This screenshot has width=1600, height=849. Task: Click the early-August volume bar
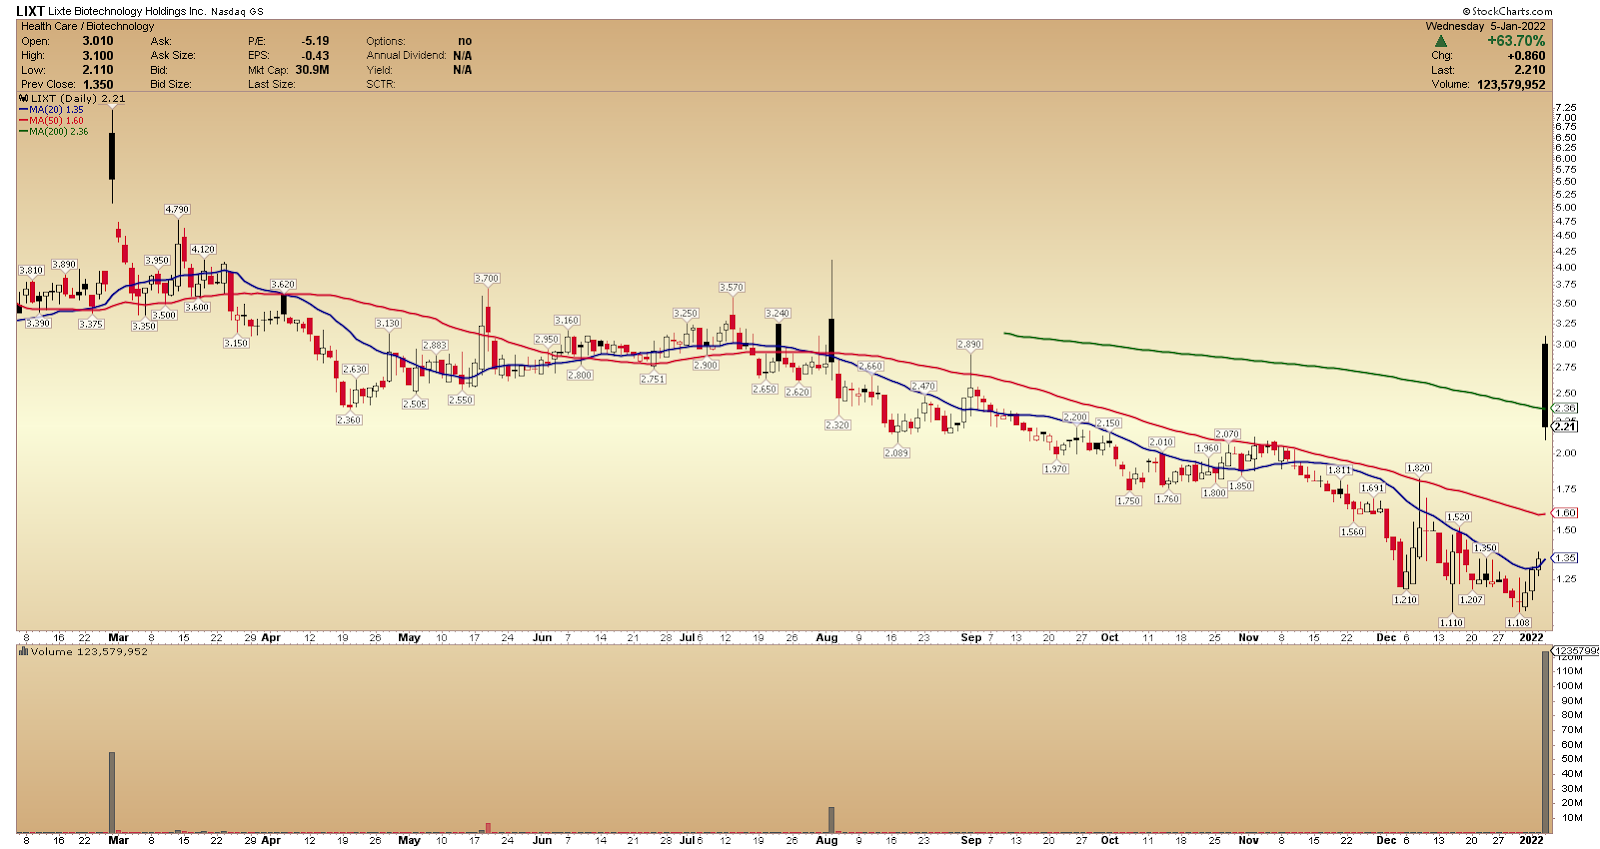click(831, 820)
